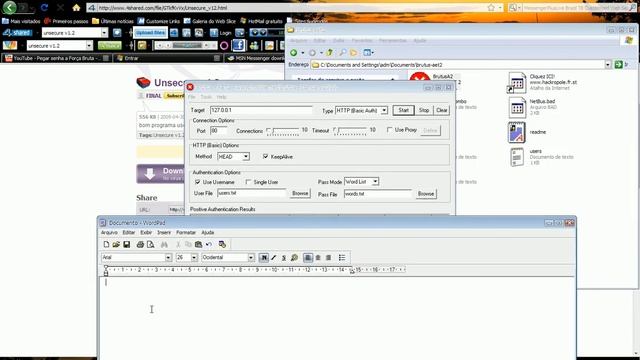Paste clipboard contents in WordPad
Image resolution: width=640 pixels, height=360 pixels.
click(198, 244)
